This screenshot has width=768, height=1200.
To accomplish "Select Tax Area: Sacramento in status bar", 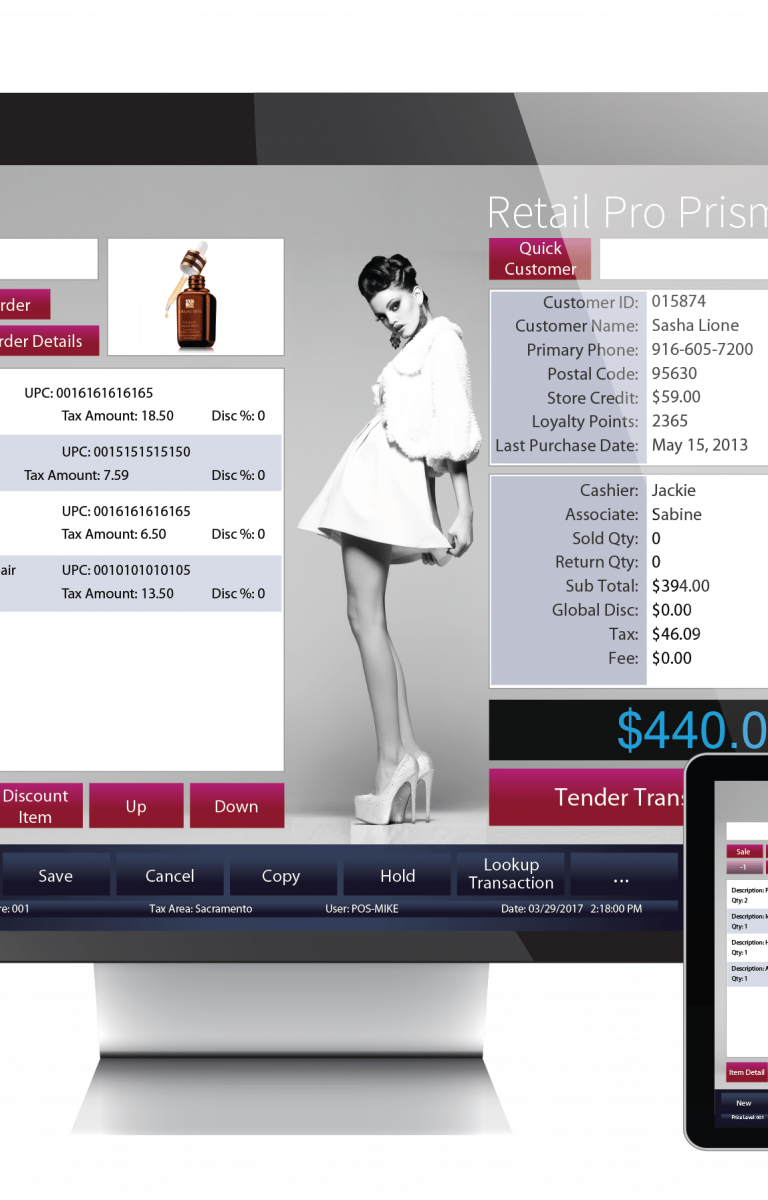I will (201, 909).
